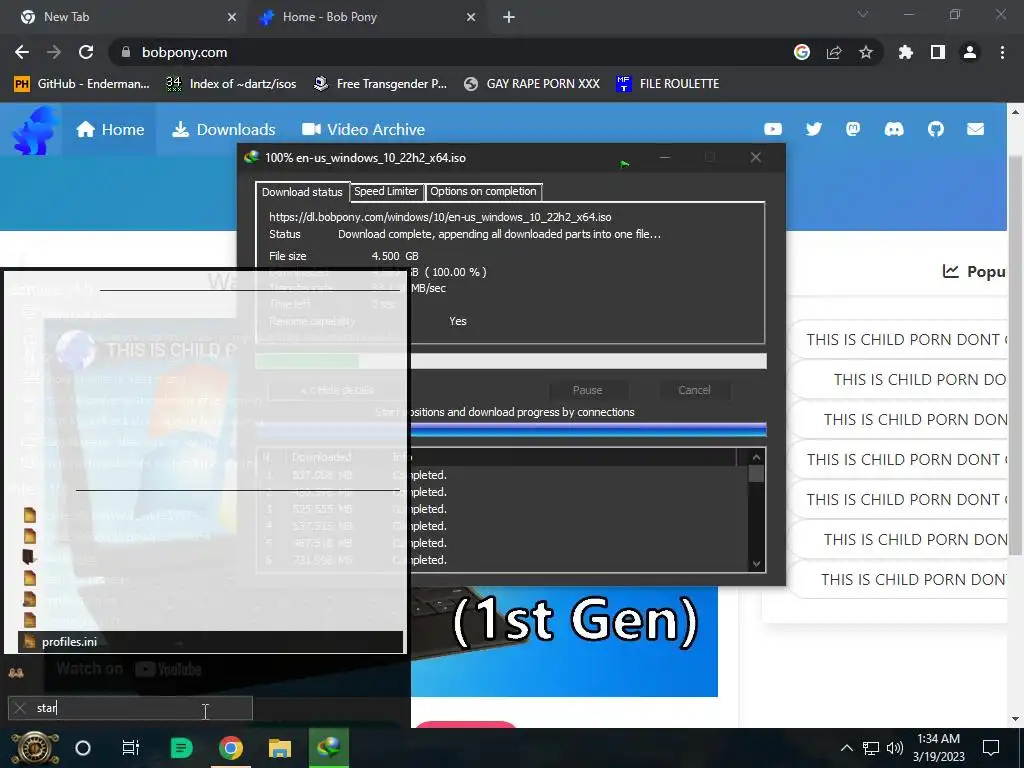Close the New Tab tab

(232, 17)
